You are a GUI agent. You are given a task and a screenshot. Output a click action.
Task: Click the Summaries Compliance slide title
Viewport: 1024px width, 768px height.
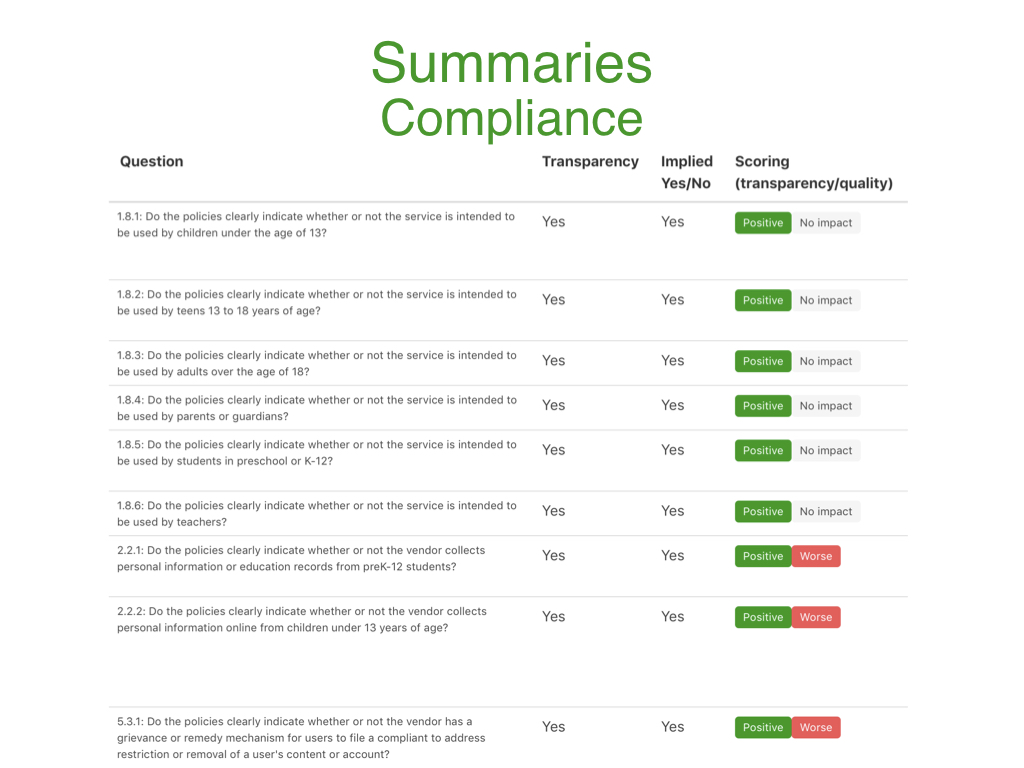pos(511,90)
